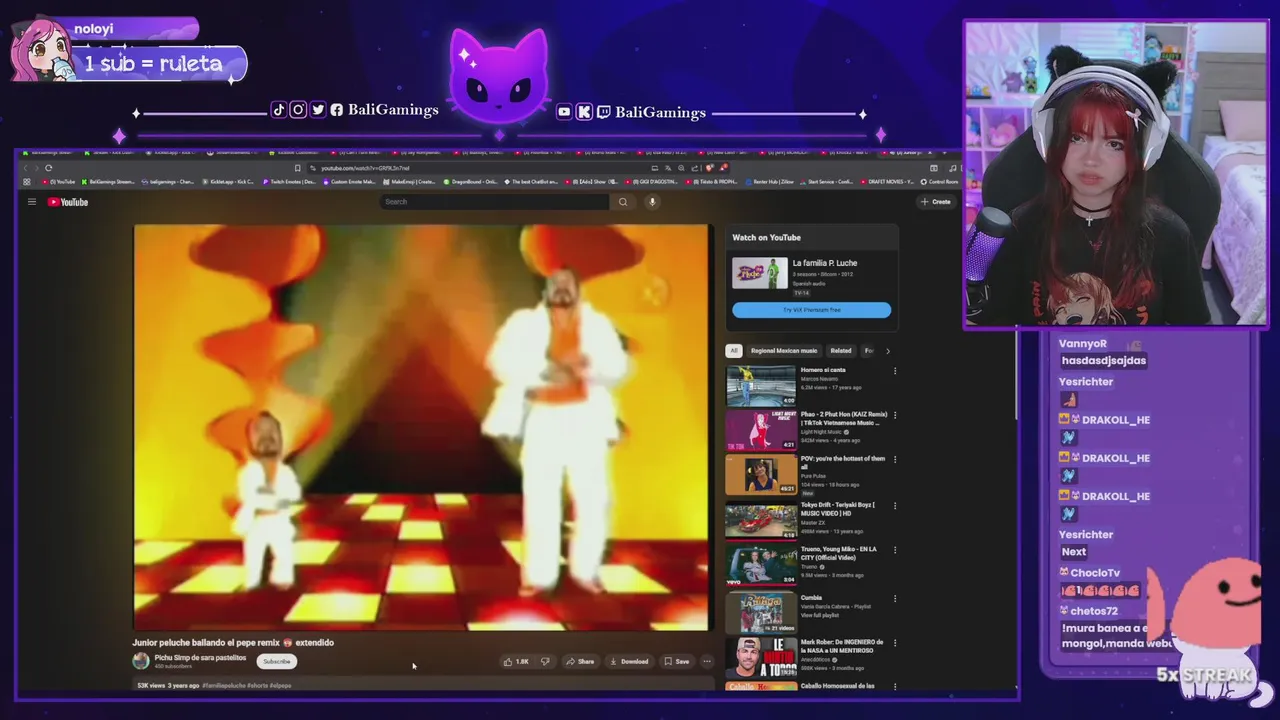Click Mark Rober De INGENIERO title text
The width and height of the screenshot is (1280, 720).
coord(842,646)
